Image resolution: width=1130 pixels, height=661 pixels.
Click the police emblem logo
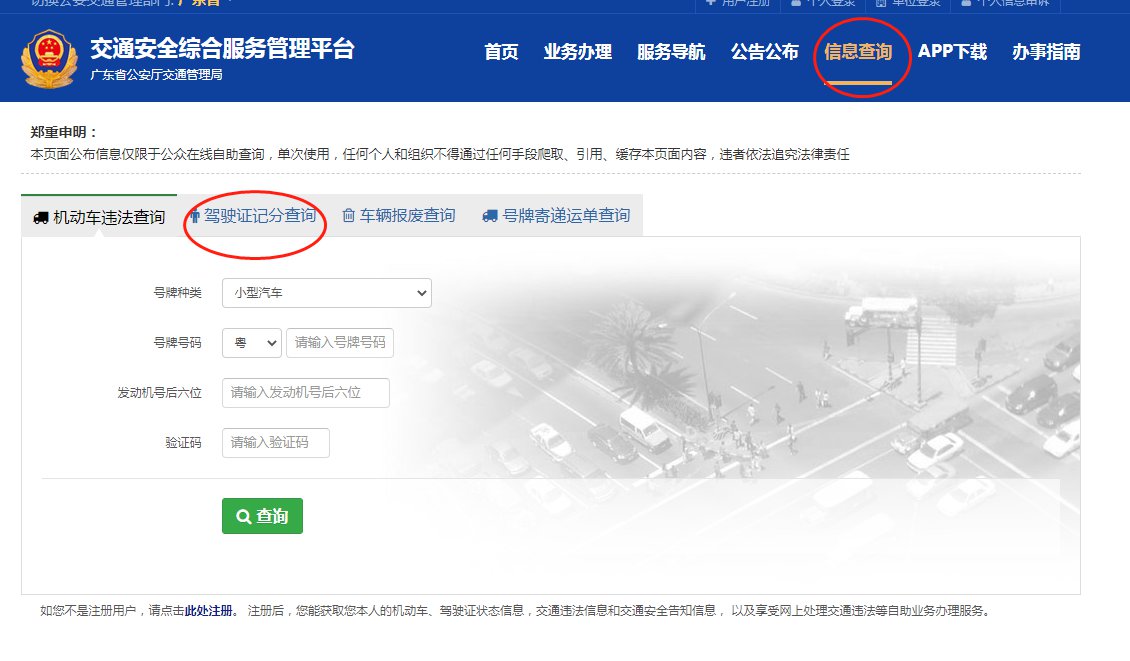(x=48, y=59)
